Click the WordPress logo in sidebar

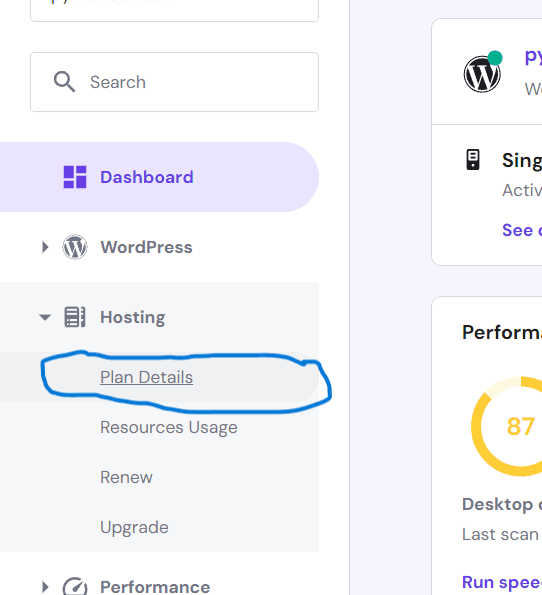click(75, 247)
